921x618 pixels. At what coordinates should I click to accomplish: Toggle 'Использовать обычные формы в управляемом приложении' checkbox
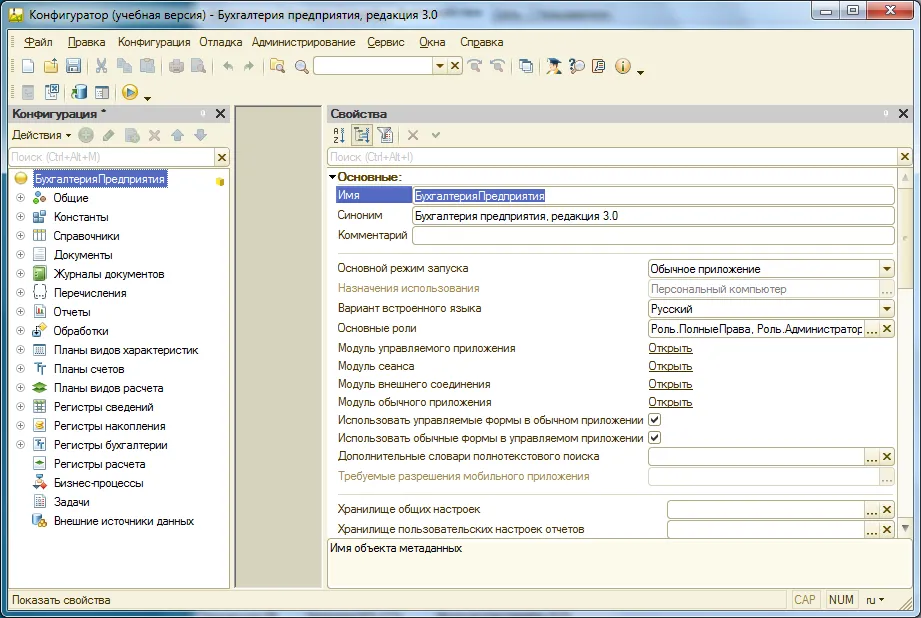[654, 438]
